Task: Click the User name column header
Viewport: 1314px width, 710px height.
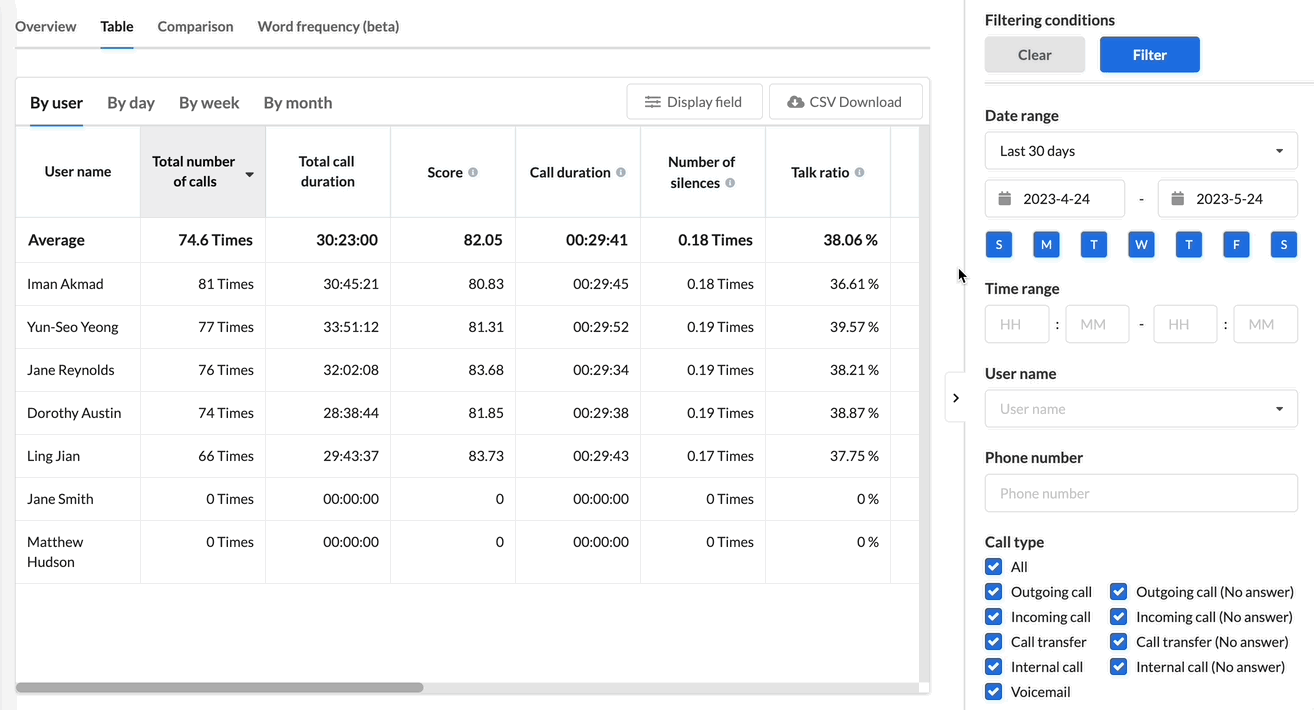Action: pyautogui.click(x=78, y=172)
